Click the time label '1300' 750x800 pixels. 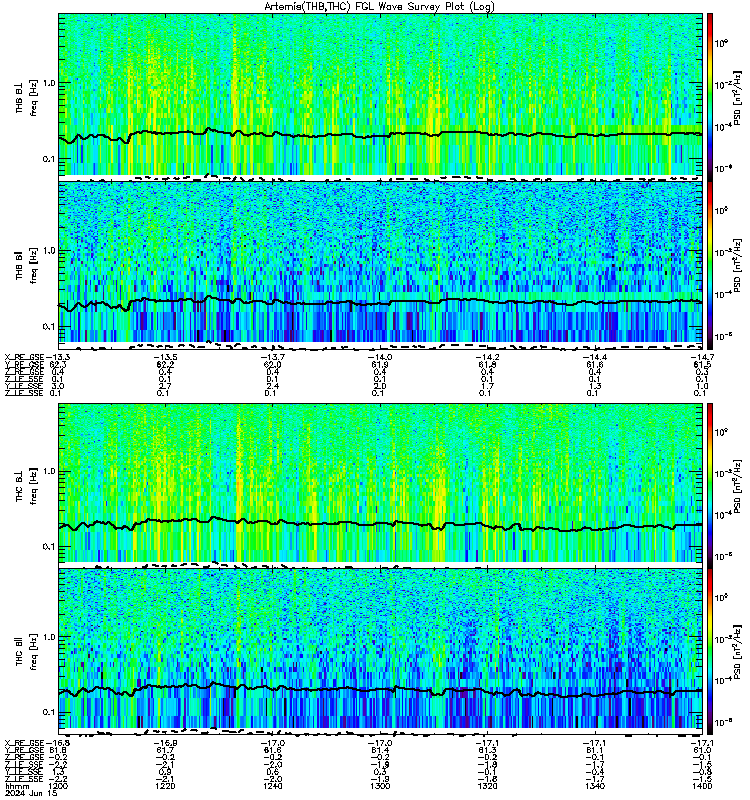380,786
